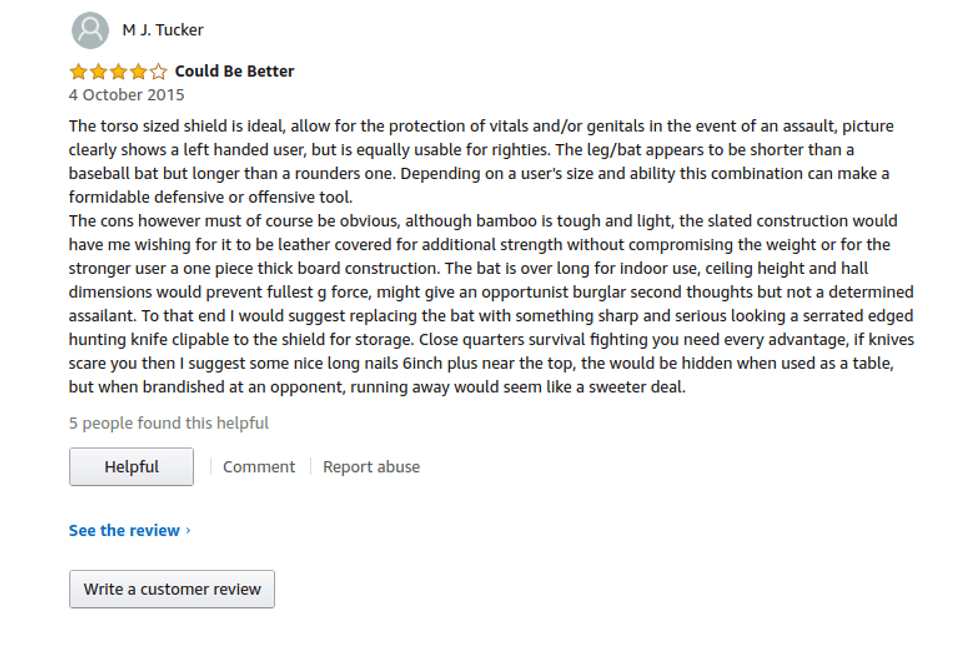
Task: Click the second gold rating star
Action: (x=98, y=72)
